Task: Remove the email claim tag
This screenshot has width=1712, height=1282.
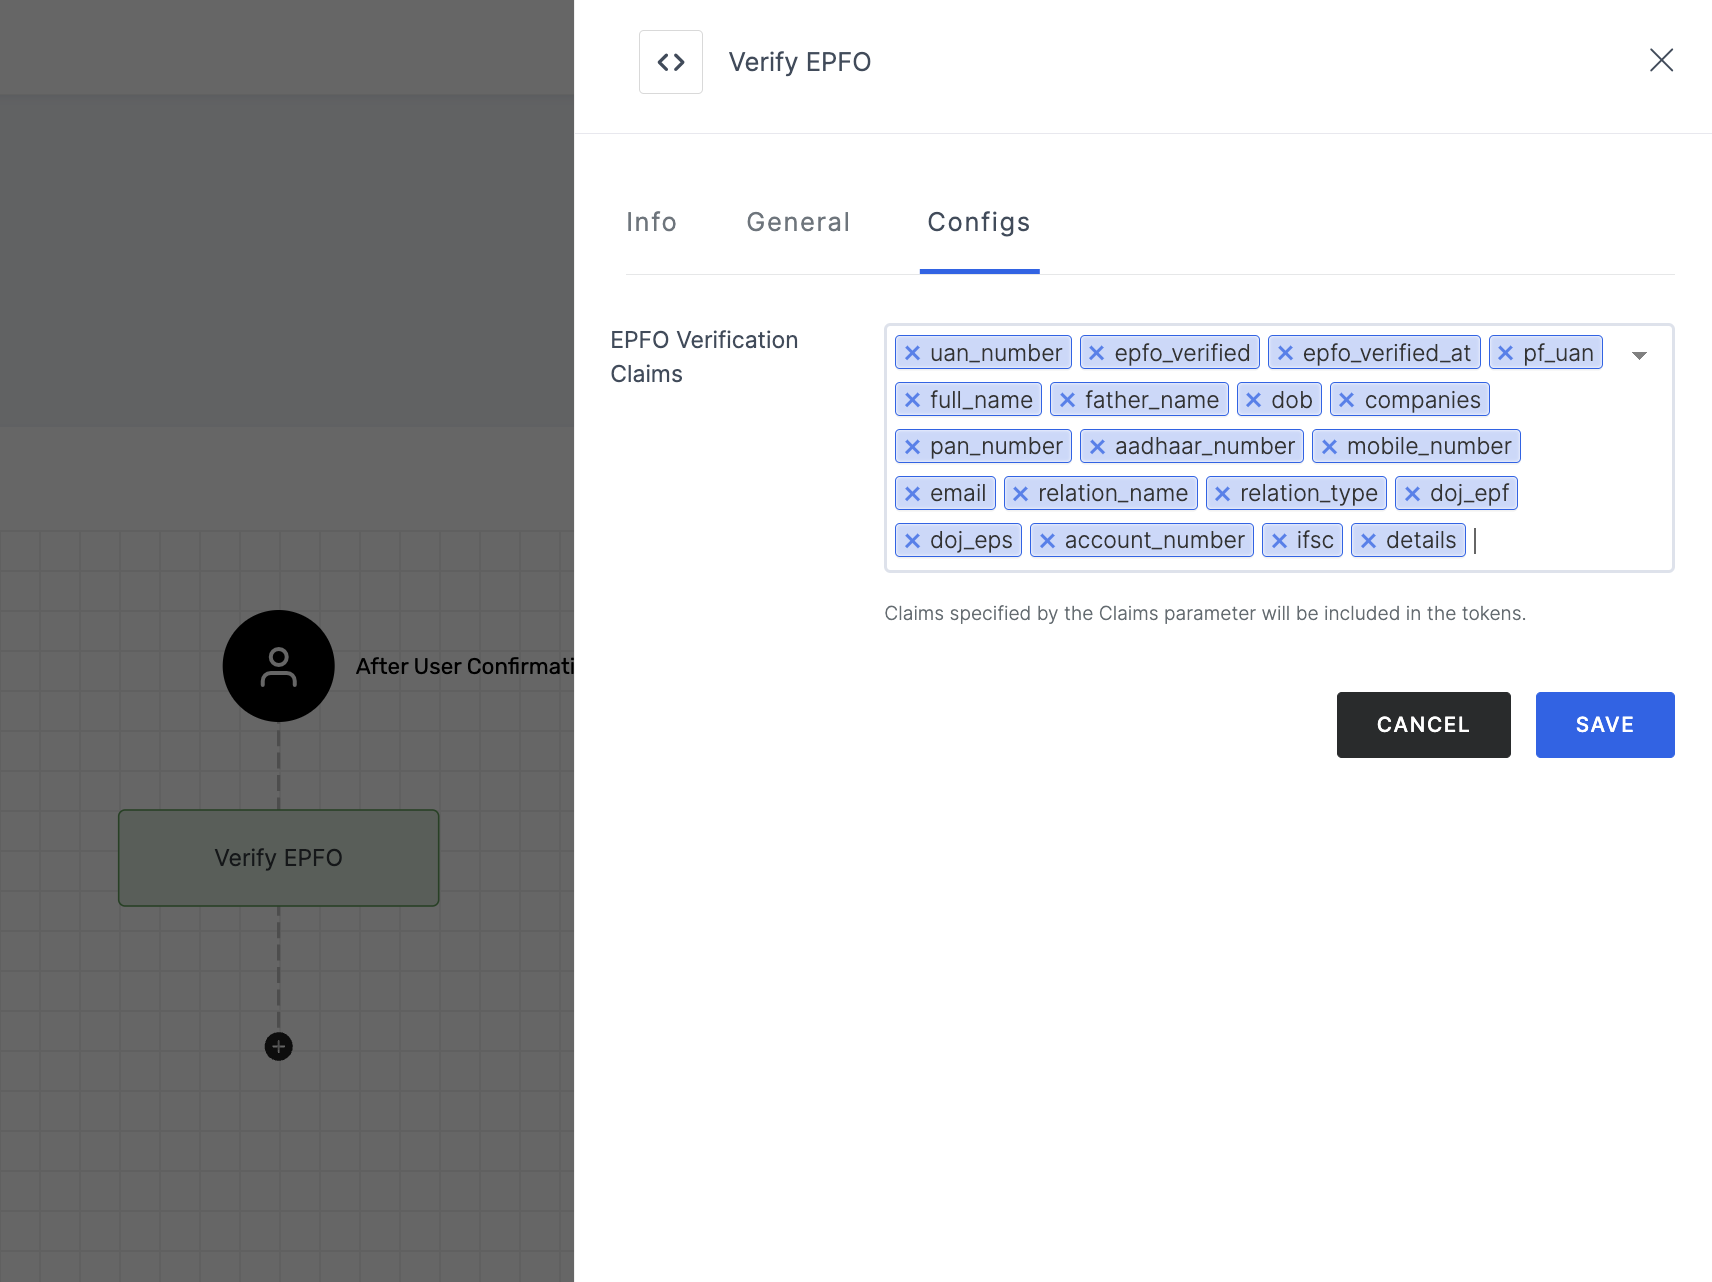Action: tap(912, 494)
